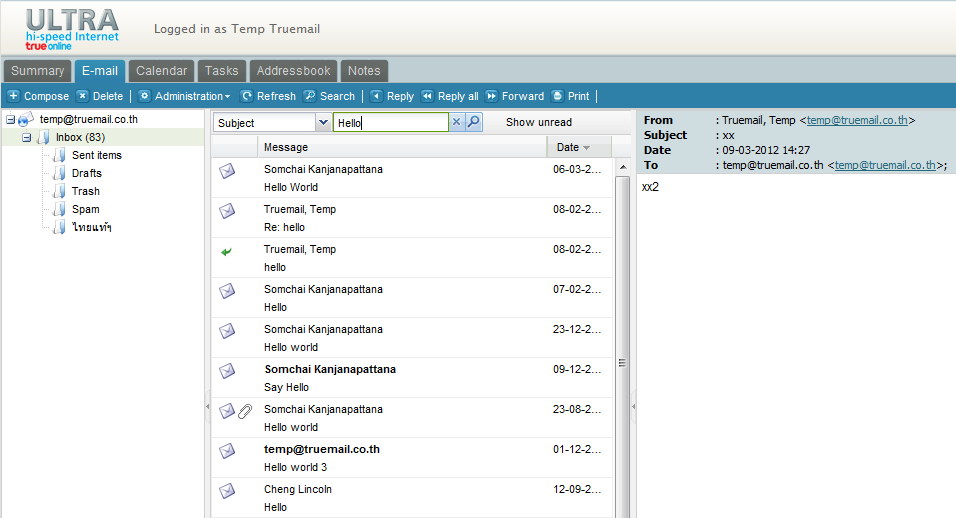Open message with subject Hello world 3
This screenshot has width=956, height=518.
(x=412, y=458)
